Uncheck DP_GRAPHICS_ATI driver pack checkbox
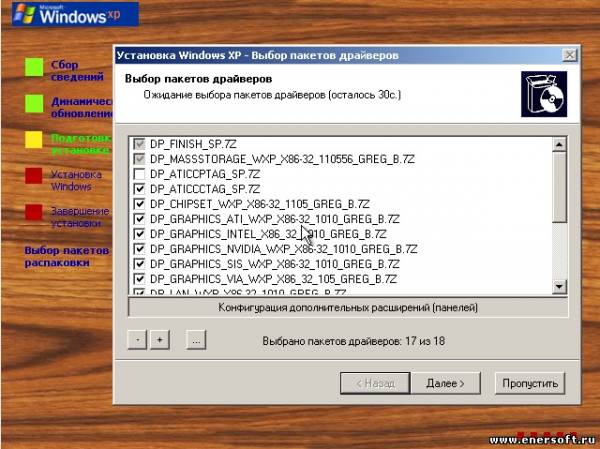The width and height of the screenshot is (600, 449). click(139, 219)
